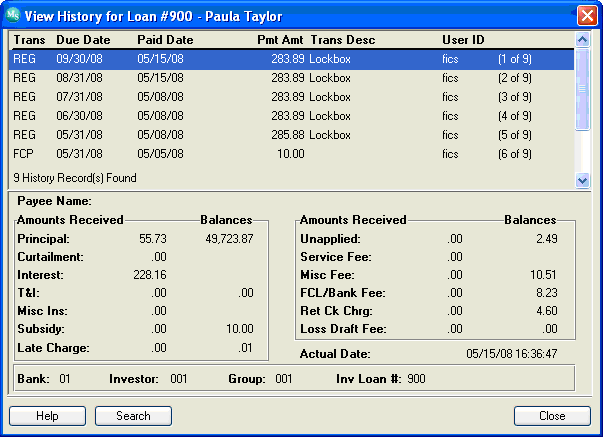This screenshot has height=437, width=603.
Task: Select the 285.88 Lockbox payment row
Action: point(292,135)
